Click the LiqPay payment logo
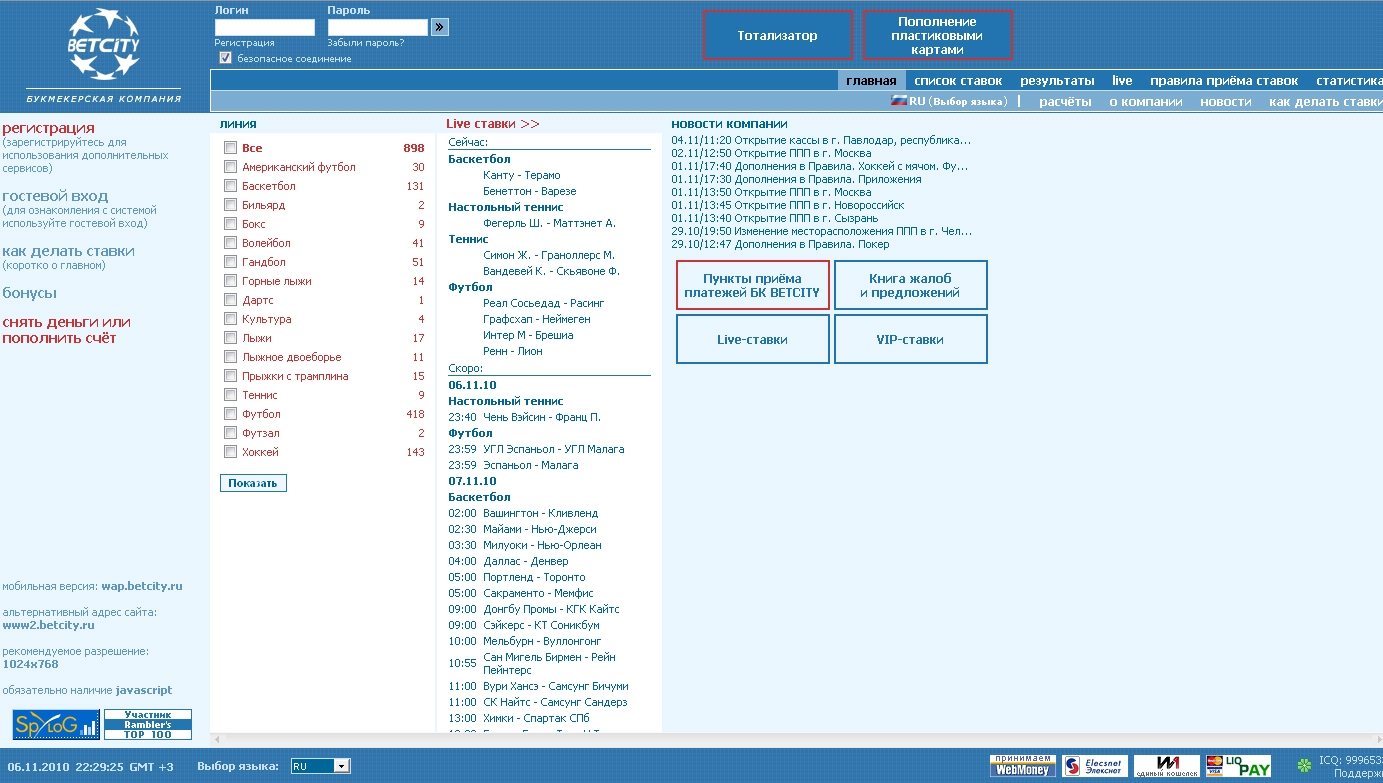 [x=1238, y=766]
